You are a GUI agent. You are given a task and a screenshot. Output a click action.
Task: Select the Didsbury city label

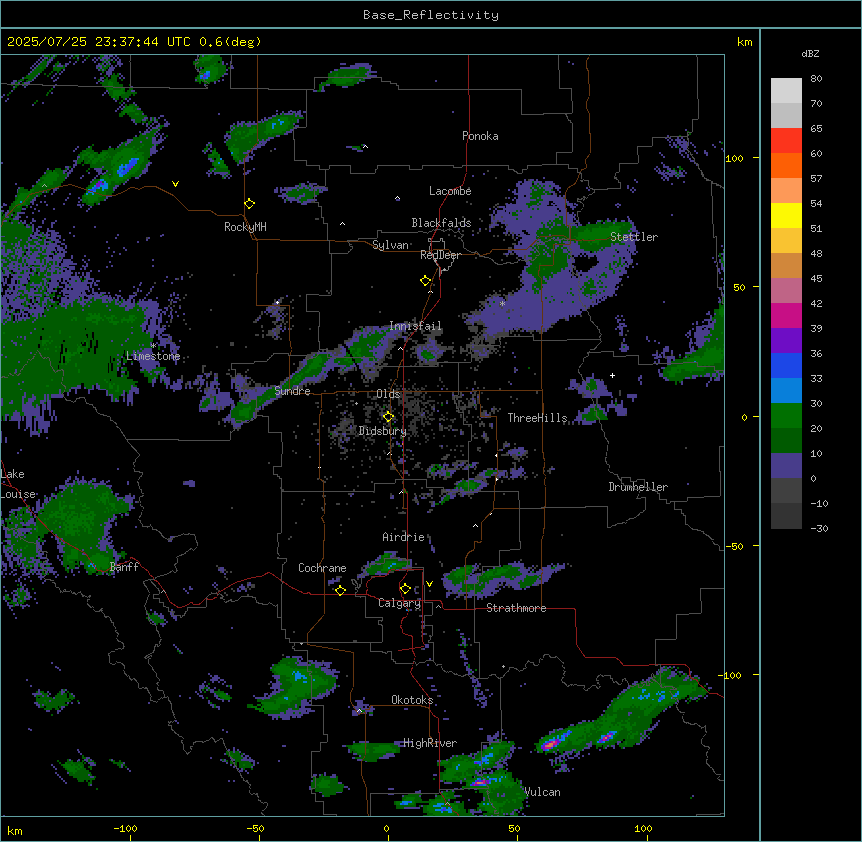click(383, 431)
